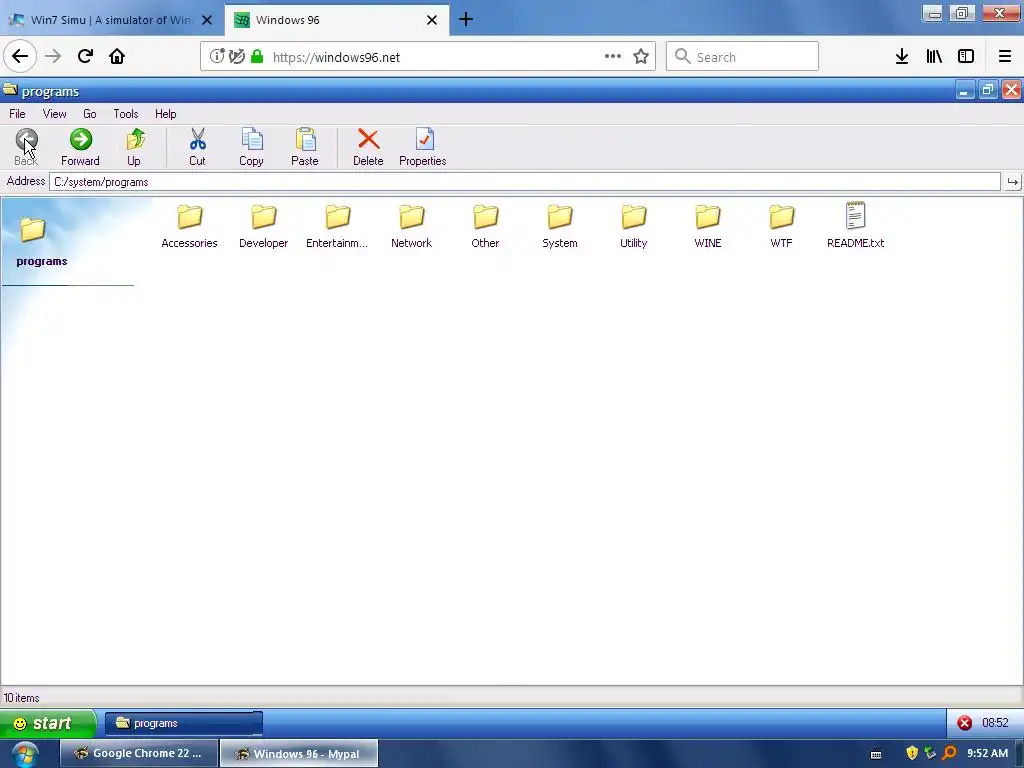Click the green Forward arrow icon
The image size is (1024, 768).
click(81, 139)
